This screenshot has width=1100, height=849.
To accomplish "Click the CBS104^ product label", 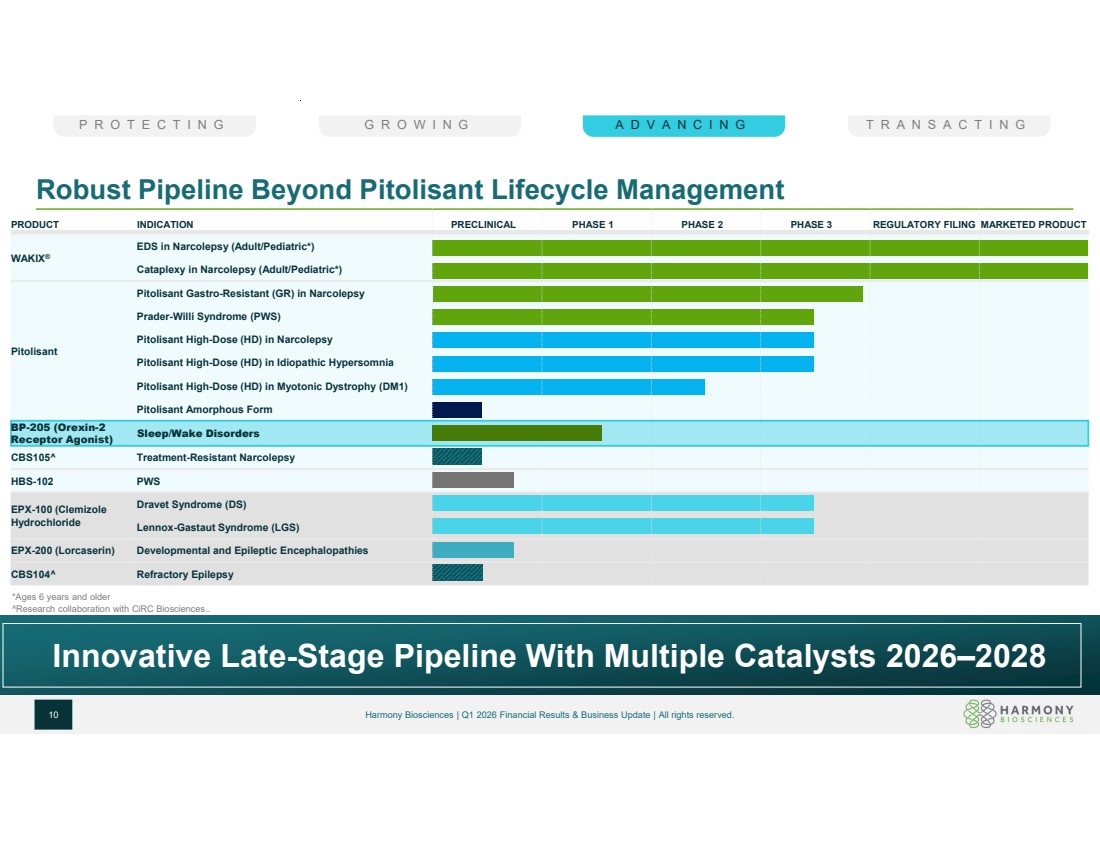I will [33, 575].
